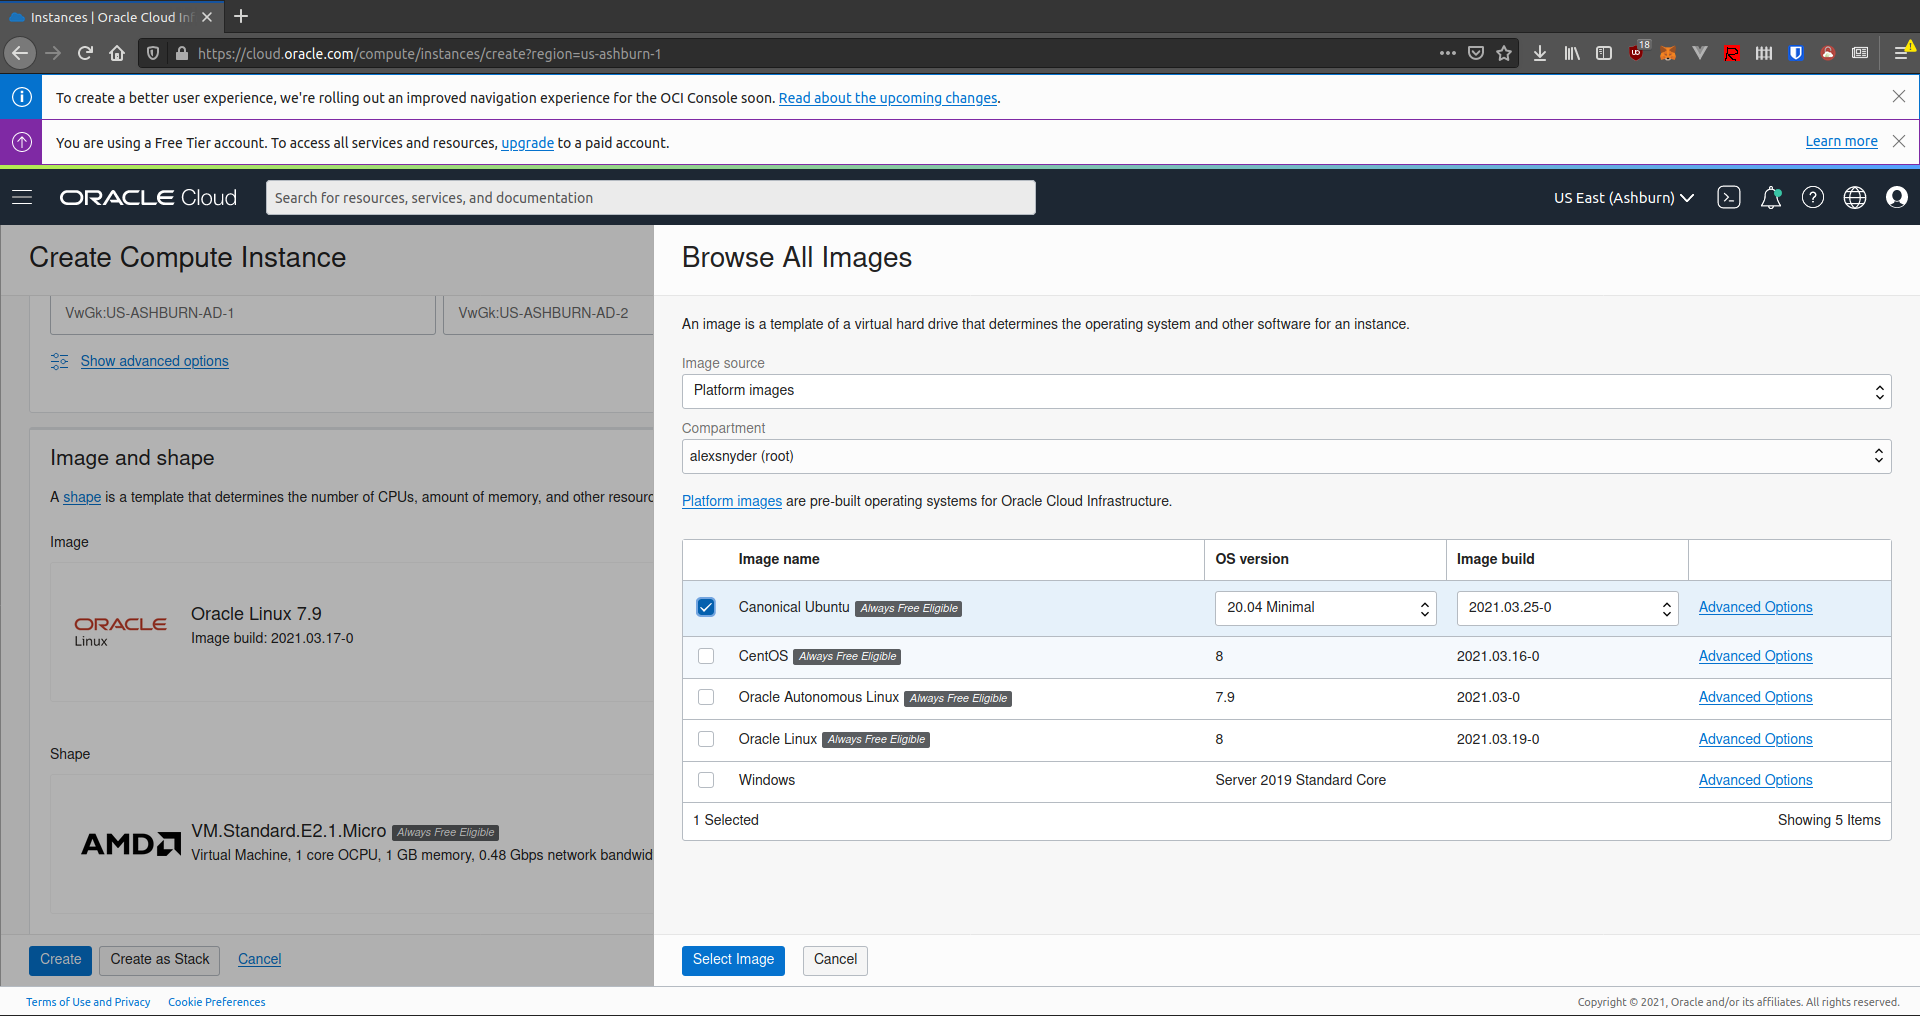Open Cloud Shell developer tools icon
Viewport: 1920px width, 1016px height.
tap(1729, 197)
